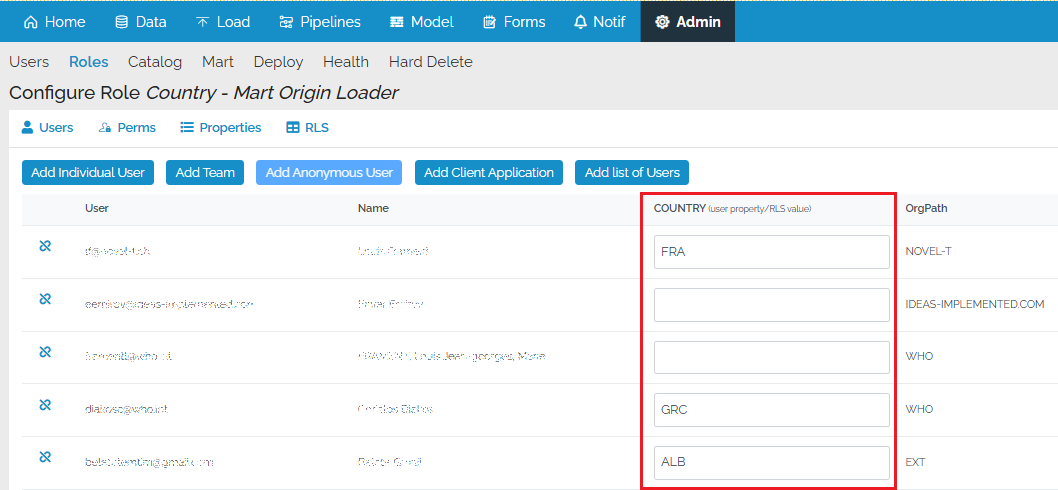Edit the COUNTRY field containing FRA
Image resolution: width=1058 pixels, height=490 pixels.
[x=771, y=252]
